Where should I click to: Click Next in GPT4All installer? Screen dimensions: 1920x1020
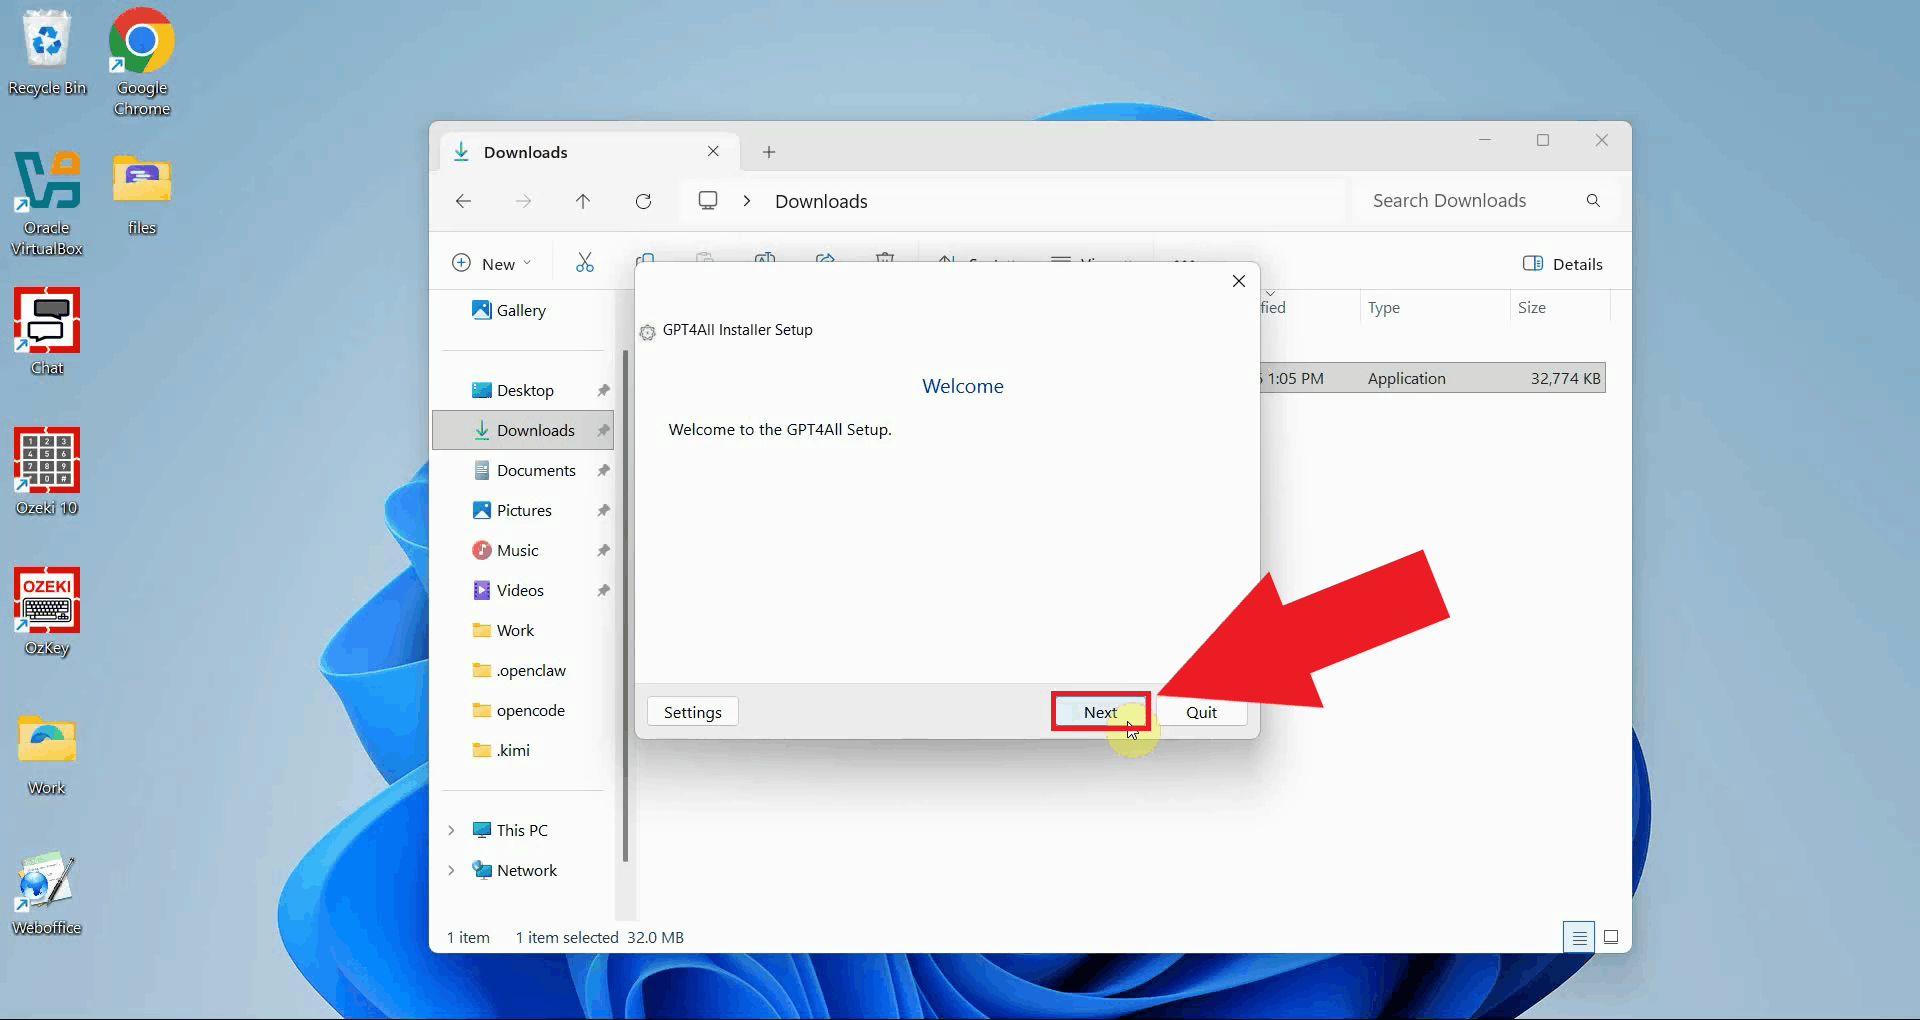coord(1100,712)
